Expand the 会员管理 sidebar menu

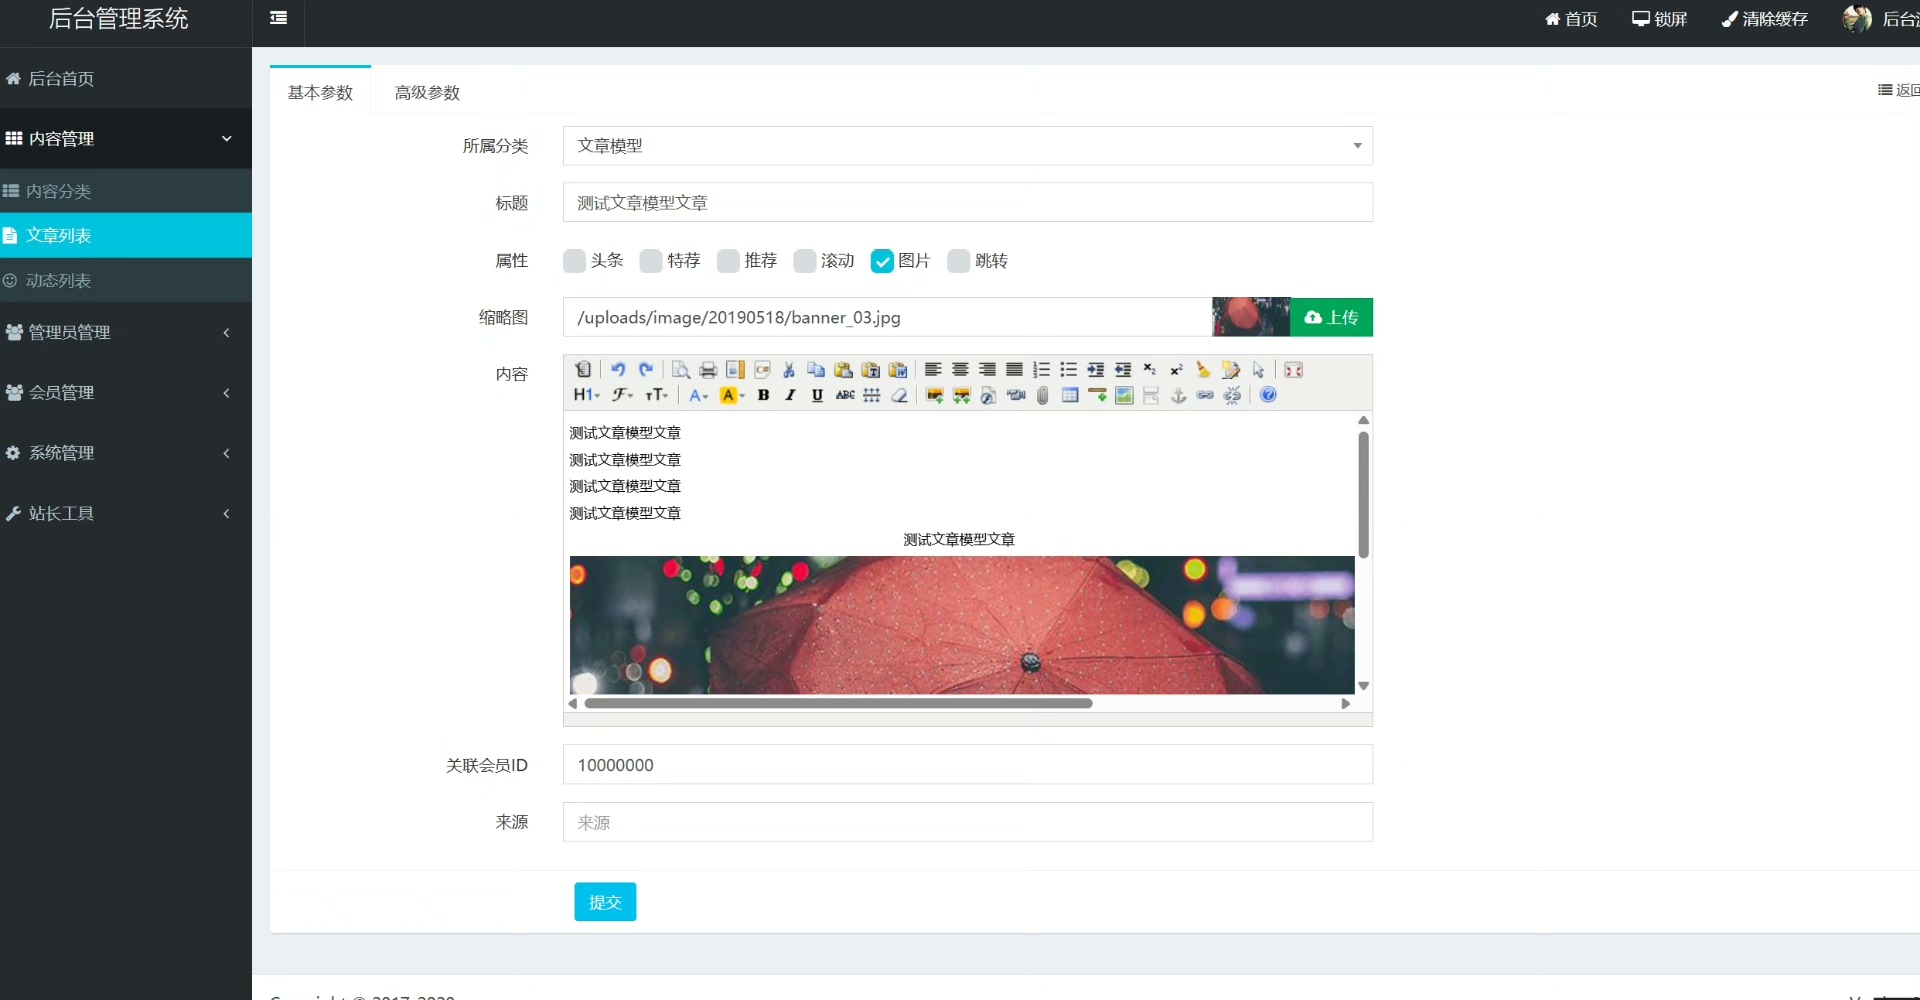tap(126, 392)
